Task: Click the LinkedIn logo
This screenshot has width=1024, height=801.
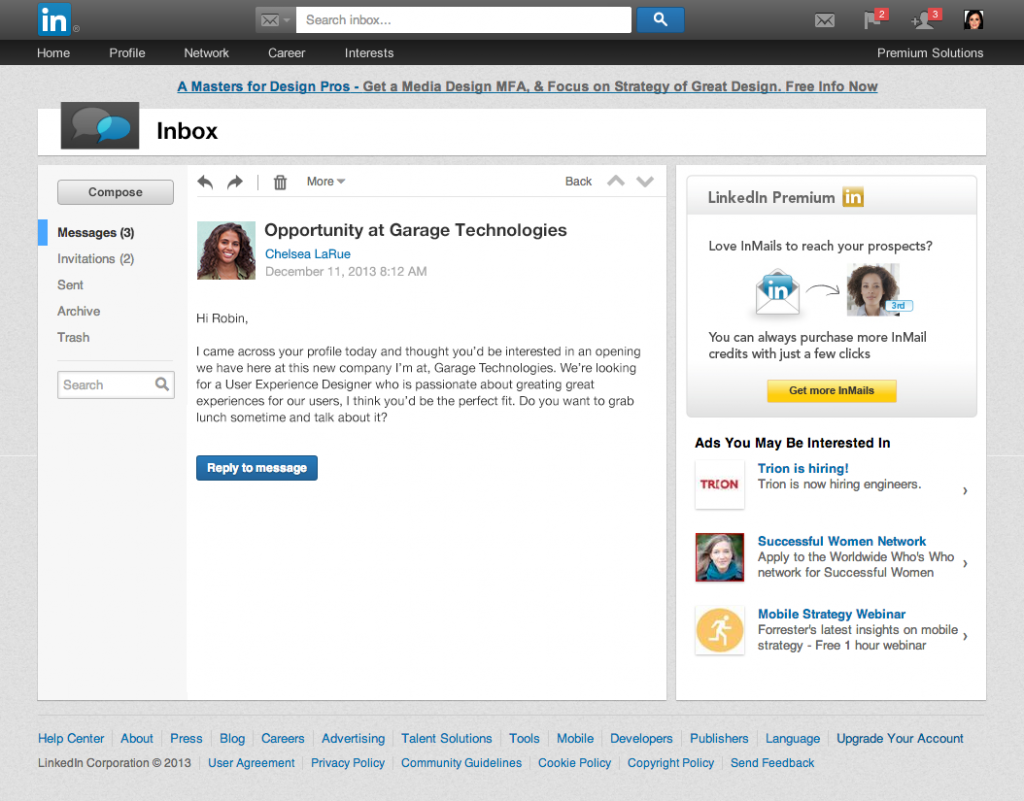Action: coord(54,20)
